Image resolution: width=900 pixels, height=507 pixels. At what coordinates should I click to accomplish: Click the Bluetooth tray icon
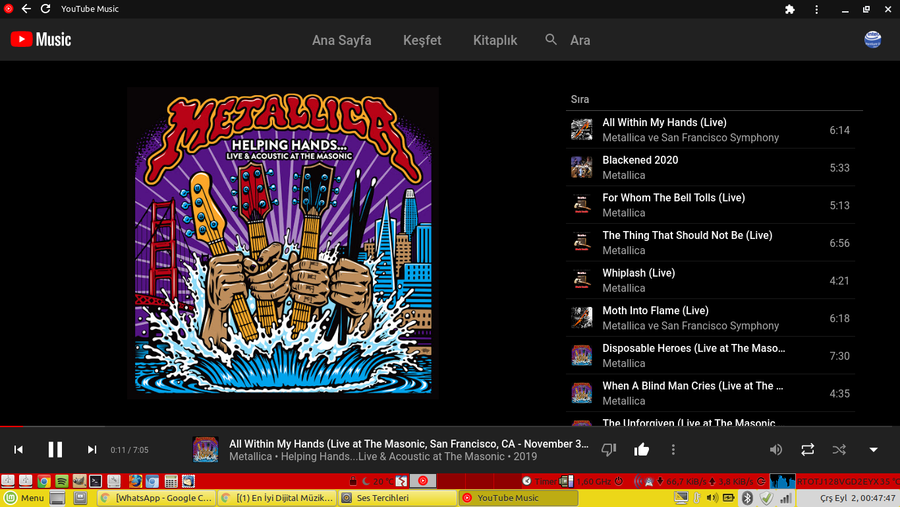point(747,498)
